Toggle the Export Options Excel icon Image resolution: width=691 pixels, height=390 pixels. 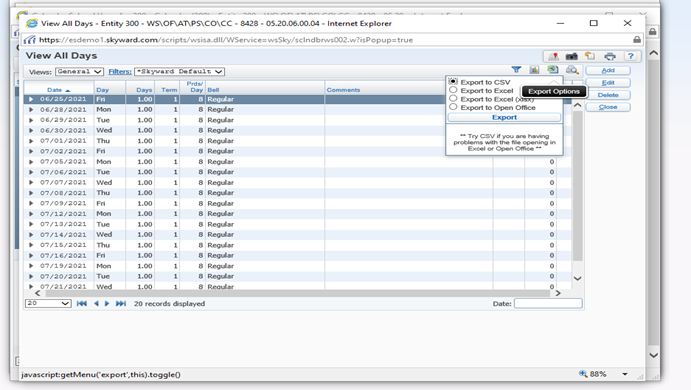(x=553, y=70)
